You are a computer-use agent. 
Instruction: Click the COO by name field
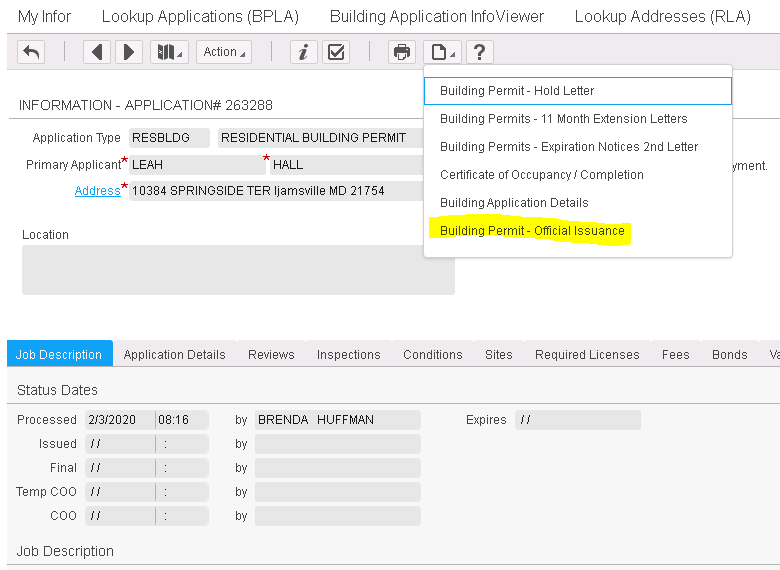338,516
